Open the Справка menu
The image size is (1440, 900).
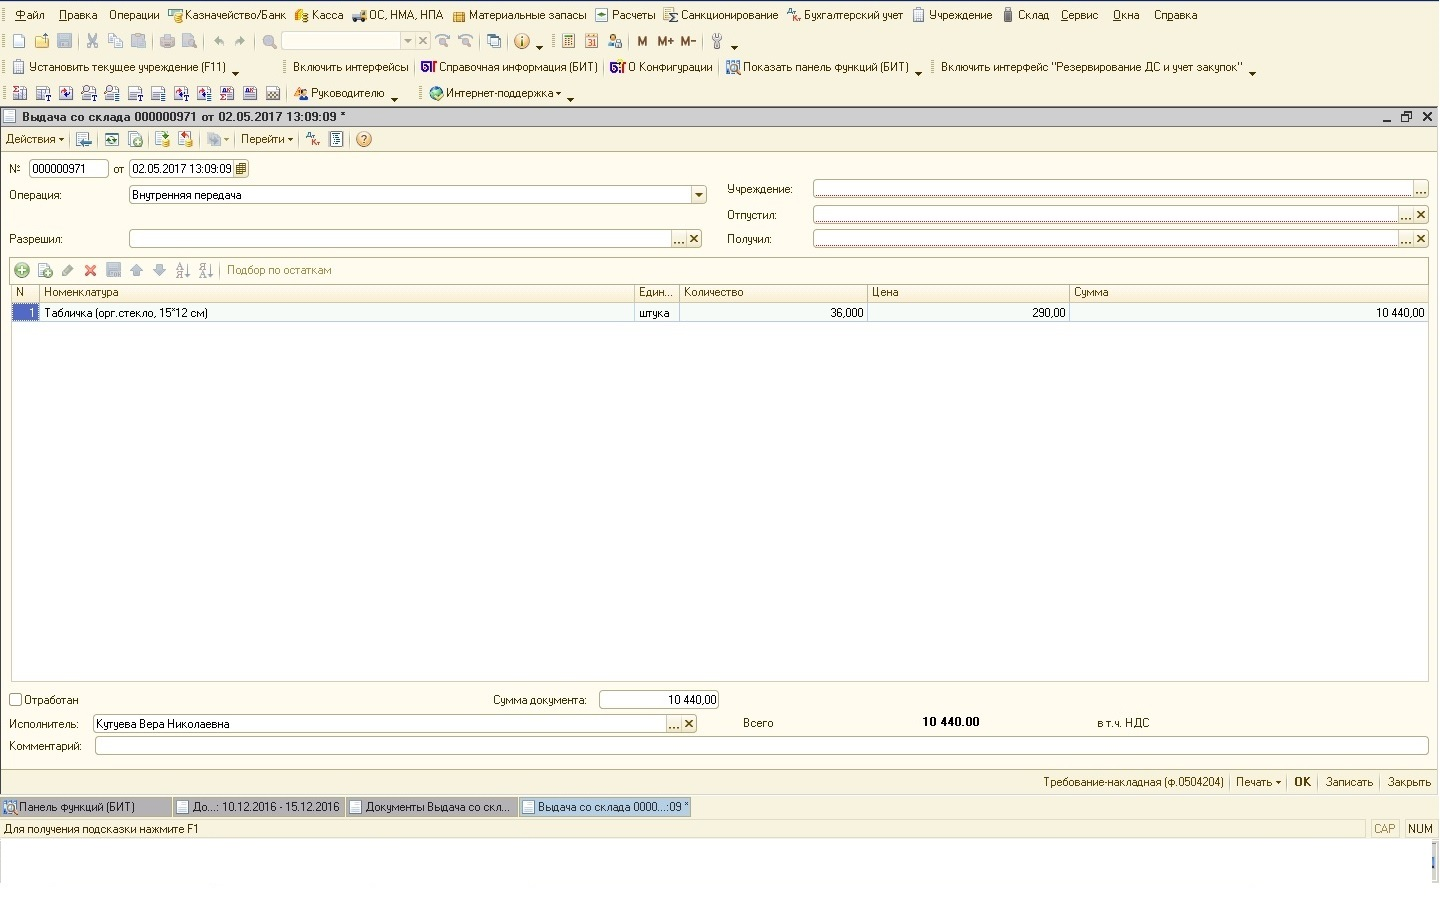click(1175, 15)
